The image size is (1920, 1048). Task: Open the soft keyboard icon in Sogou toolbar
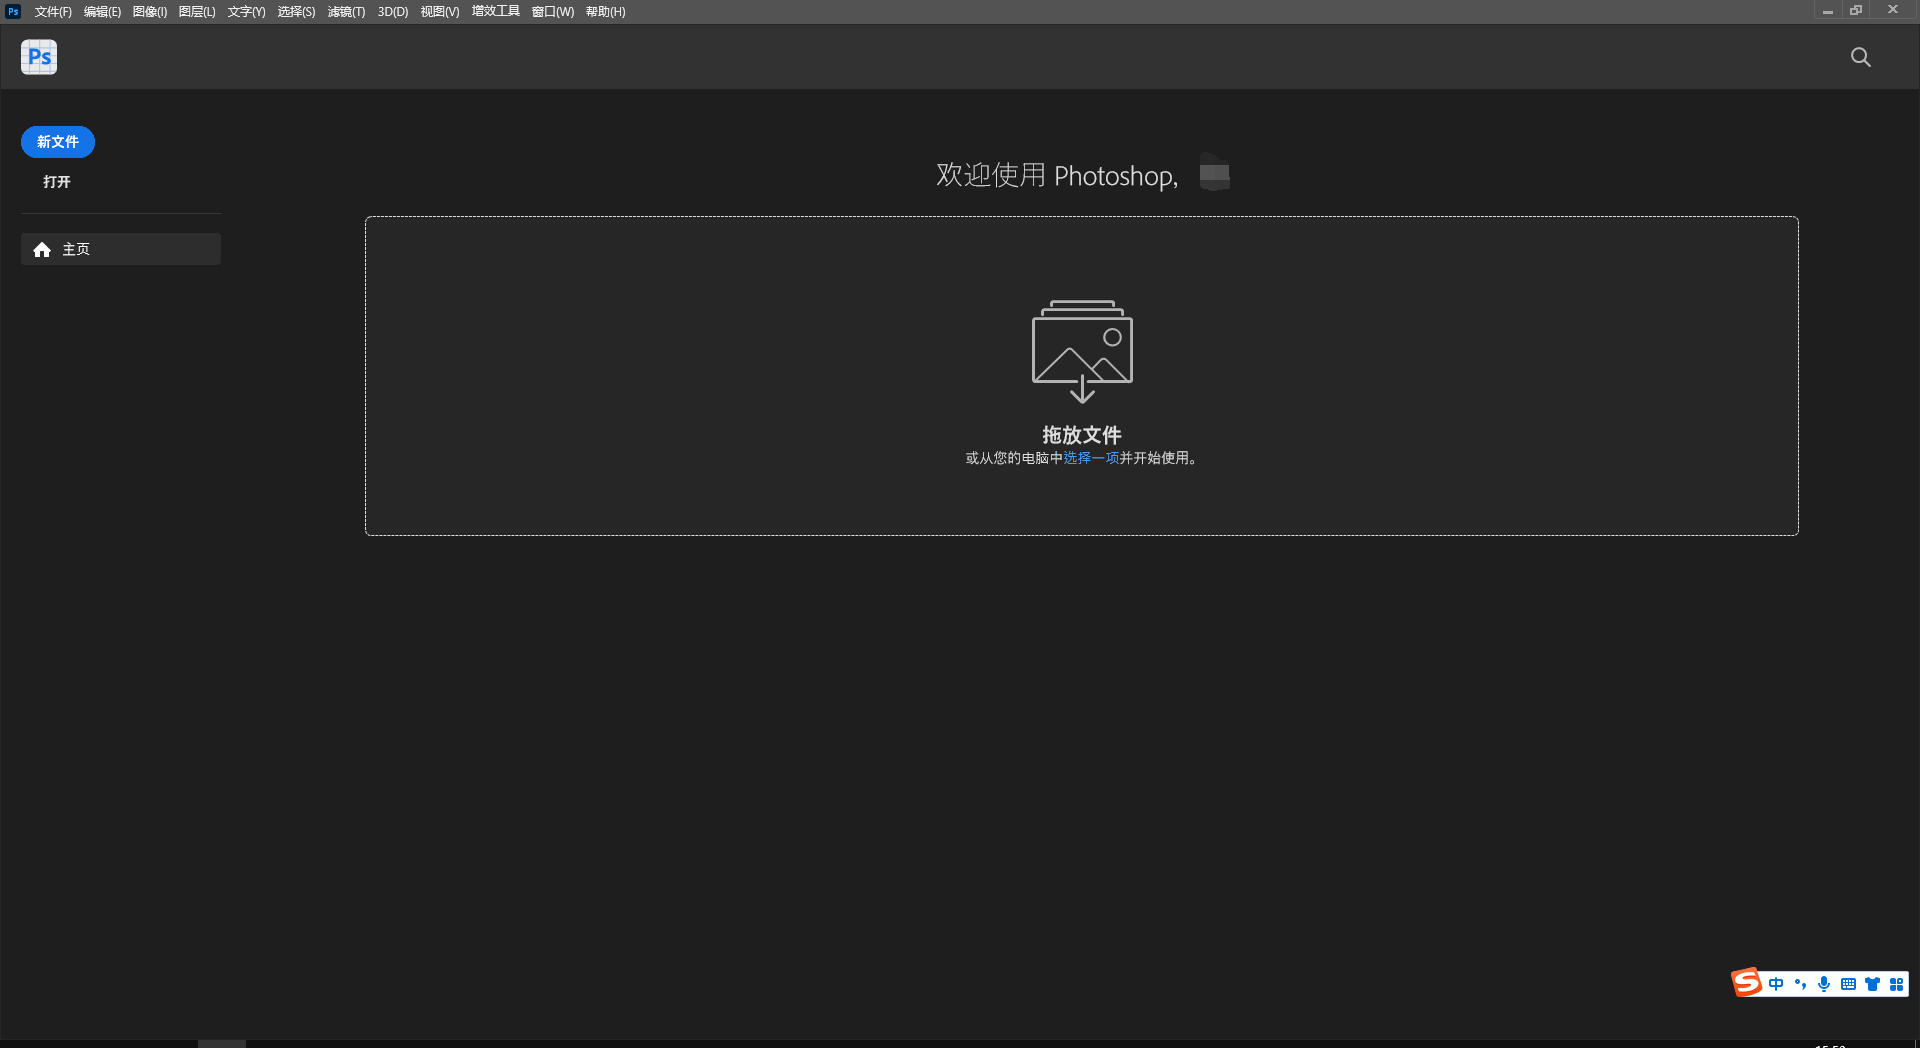[x=1848, y=984]
